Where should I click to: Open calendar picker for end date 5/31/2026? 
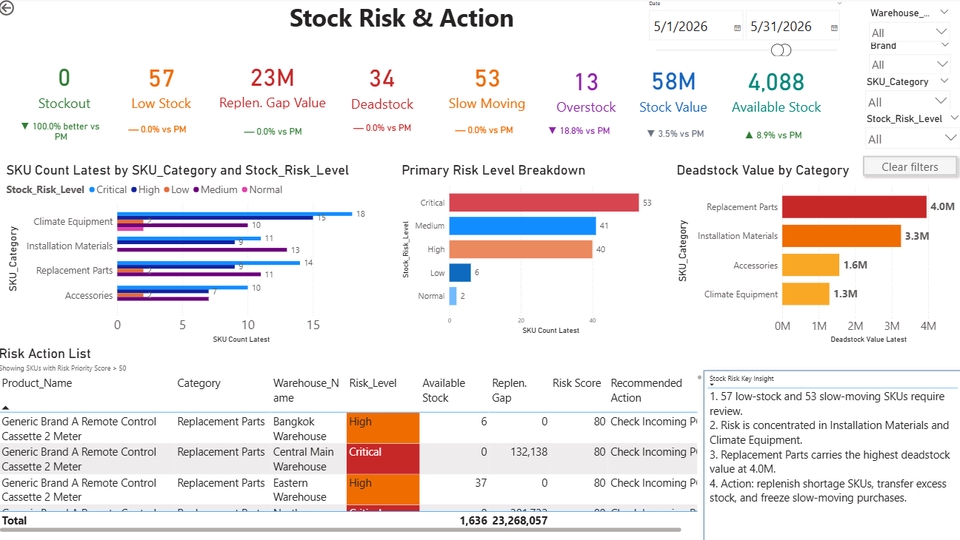click(834, 28)
